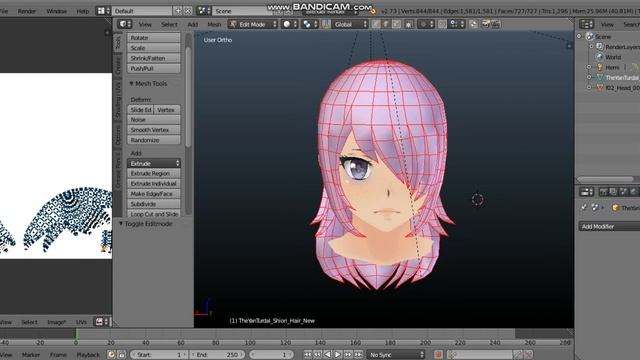
Task: Click Extrude Individual button
Action: point(154,184)
